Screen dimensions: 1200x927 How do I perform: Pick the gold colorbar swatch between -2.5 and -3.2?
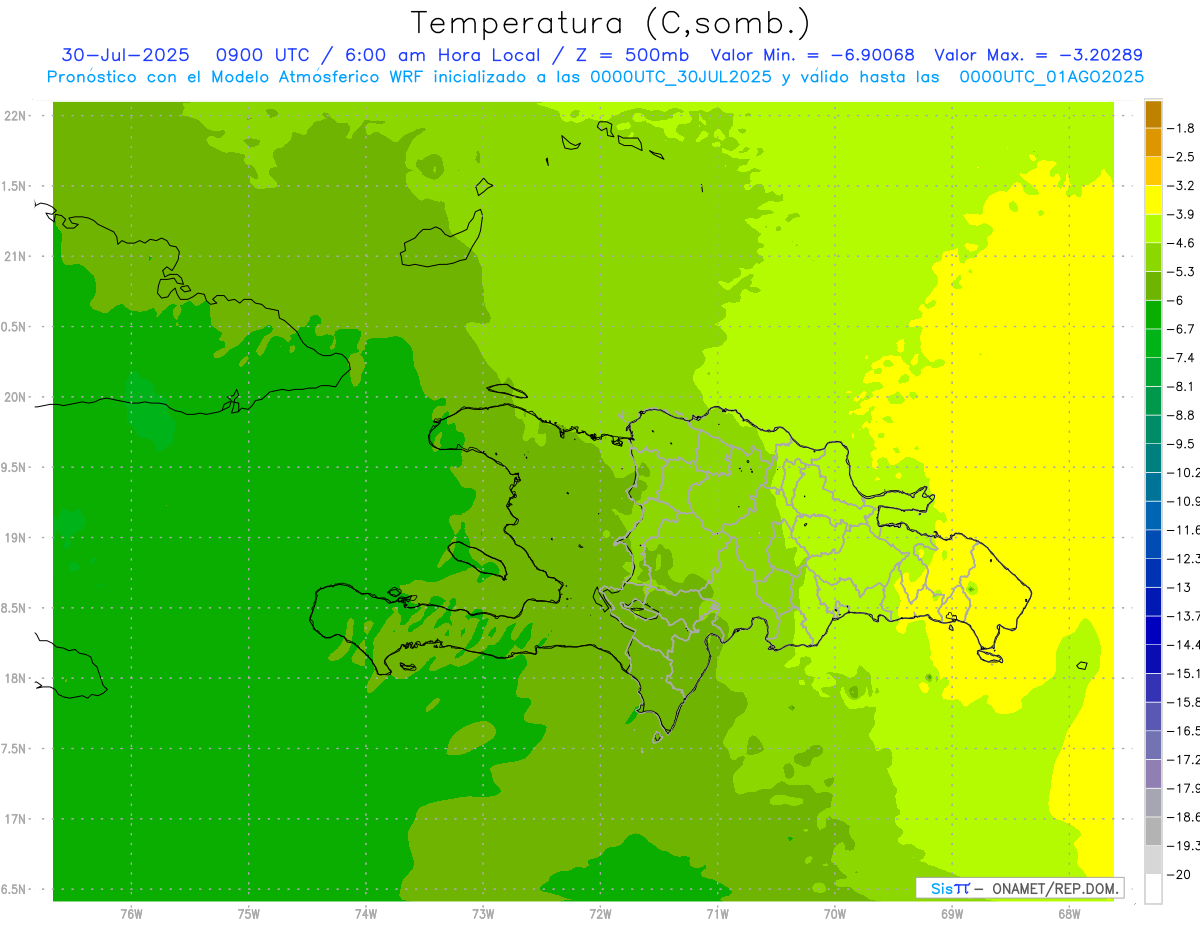(x=1153, y=171)
